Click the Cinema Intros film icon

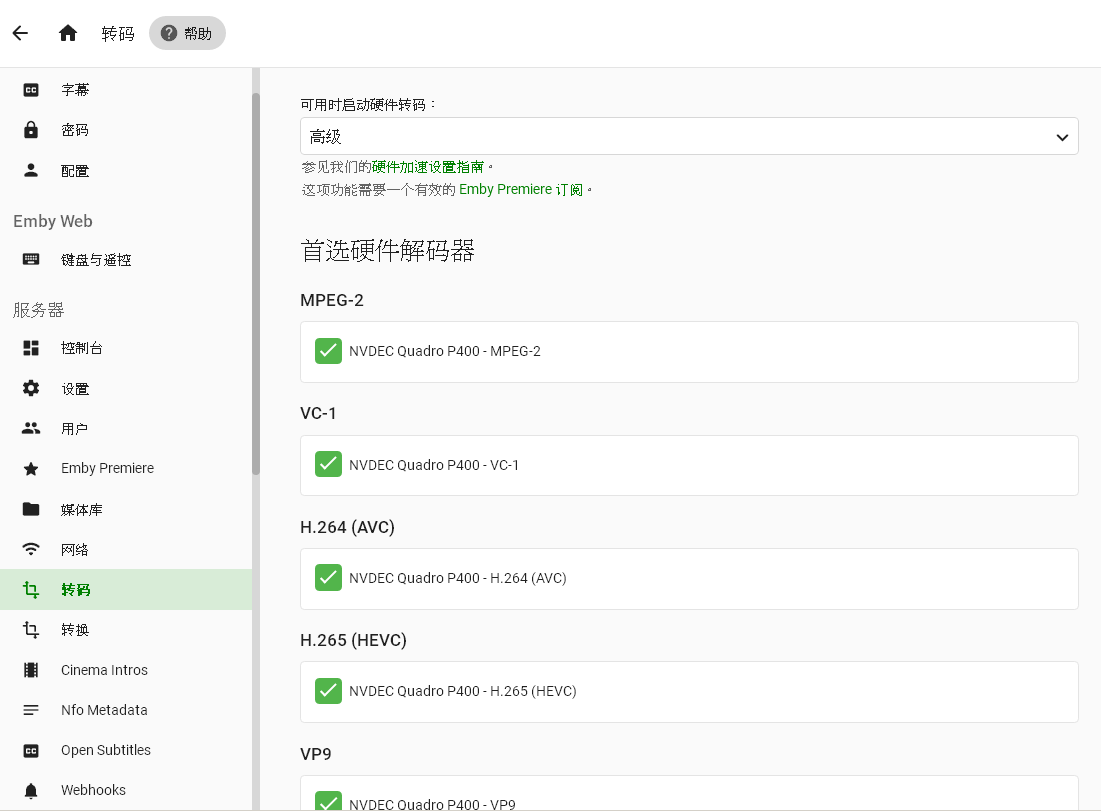pos(31,670)
